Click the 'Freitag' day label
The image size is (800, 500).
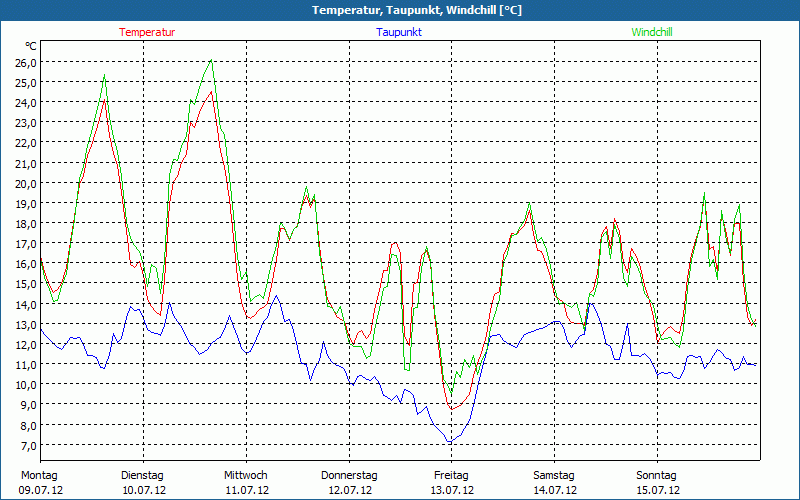(451, 476)
